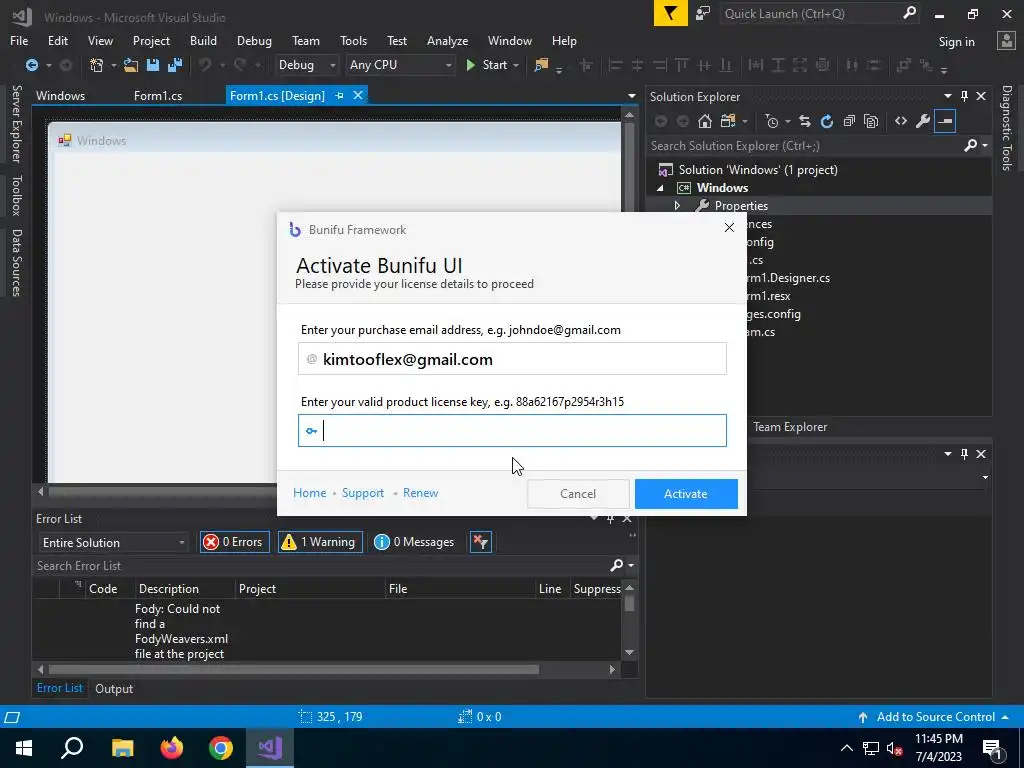
Task: Click View Code icon in Solution Explorer
Action: coord(901,121)
